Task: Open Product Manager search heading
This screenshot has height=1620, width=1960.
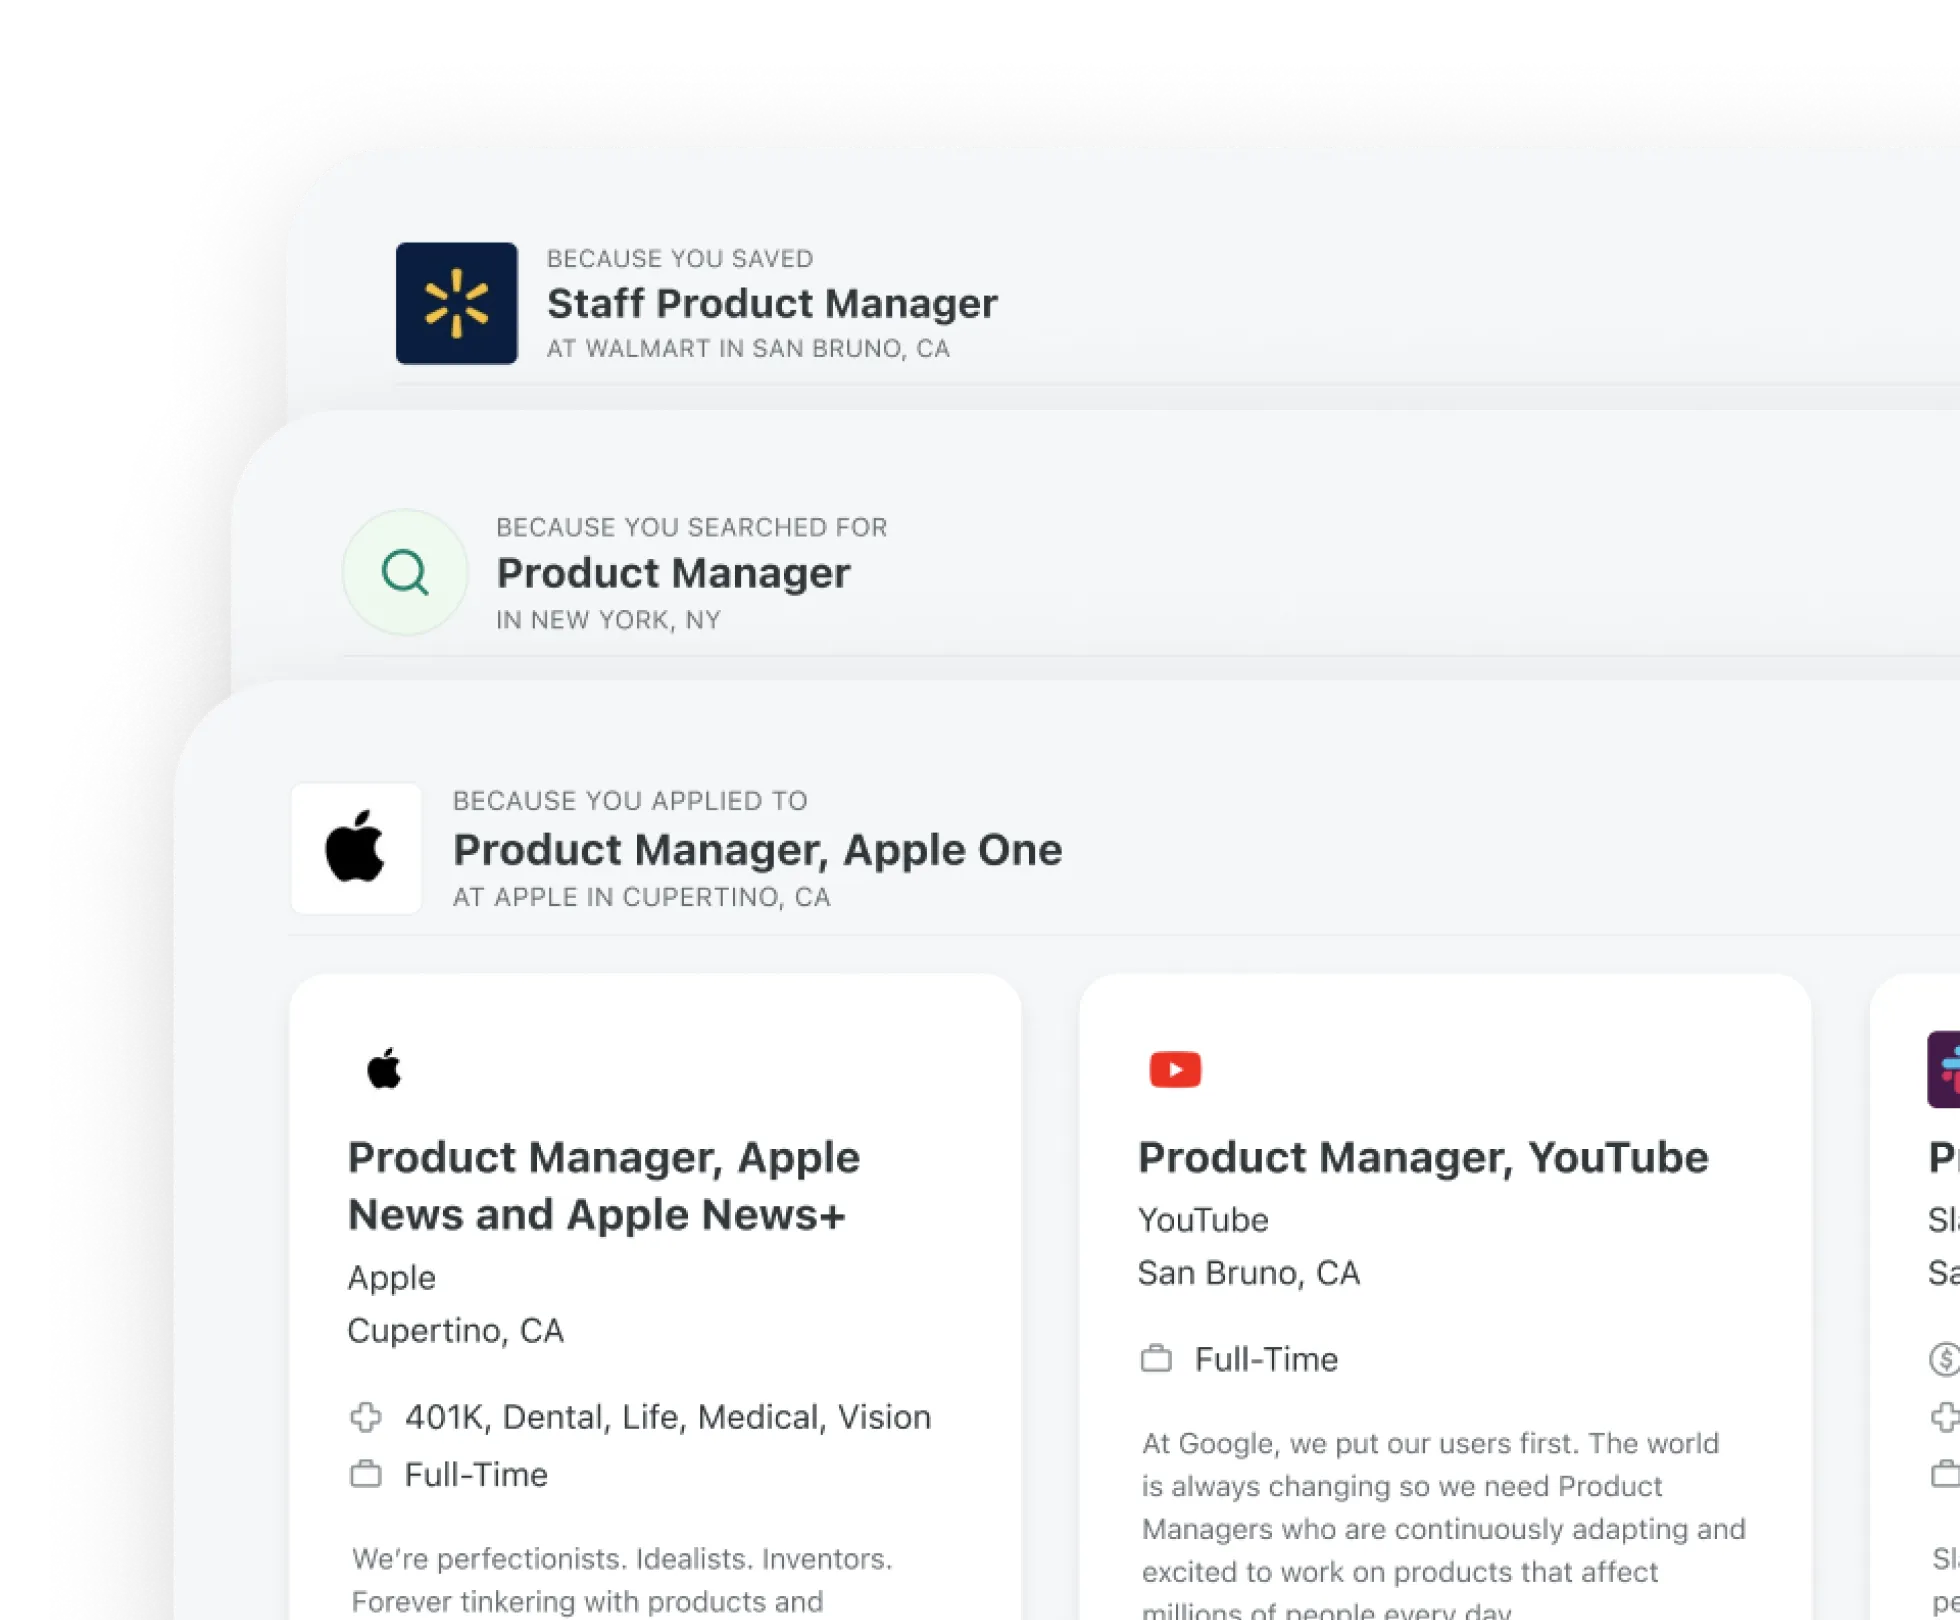Action: coord(673,573)
